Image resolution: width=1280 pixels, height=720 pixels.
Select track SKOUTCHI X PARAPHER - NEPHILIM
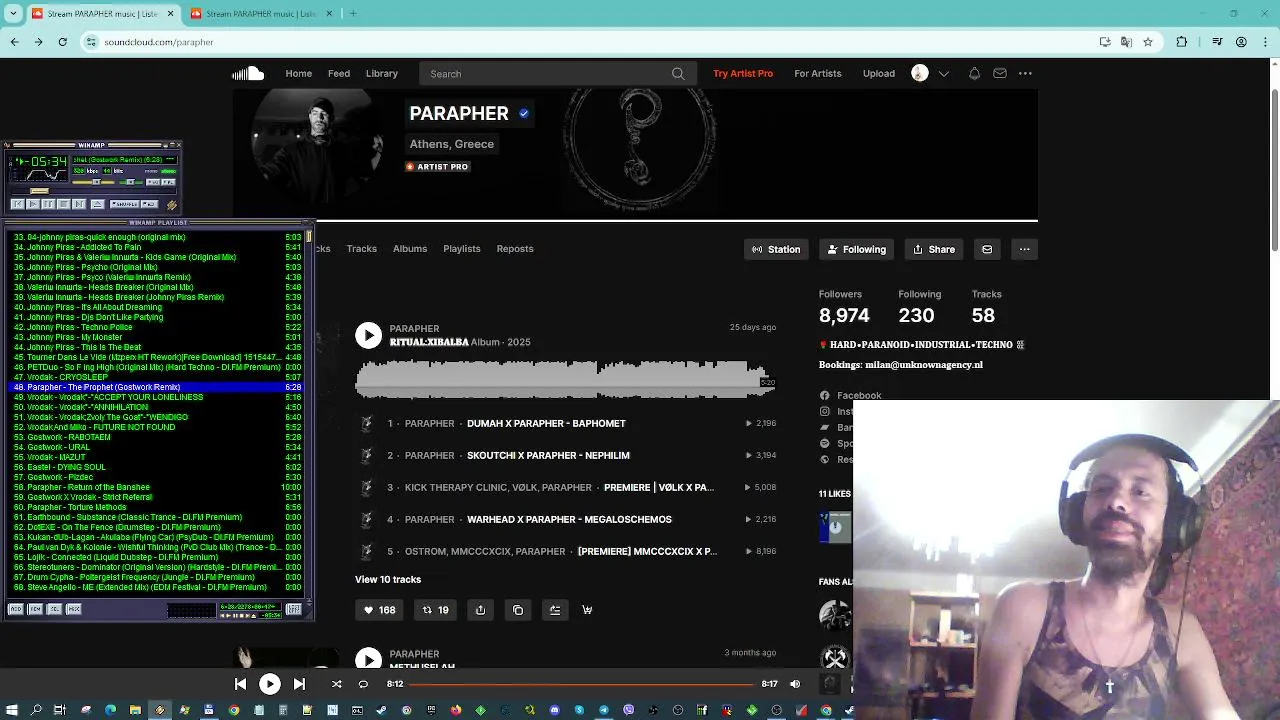[x=548, y=455]
